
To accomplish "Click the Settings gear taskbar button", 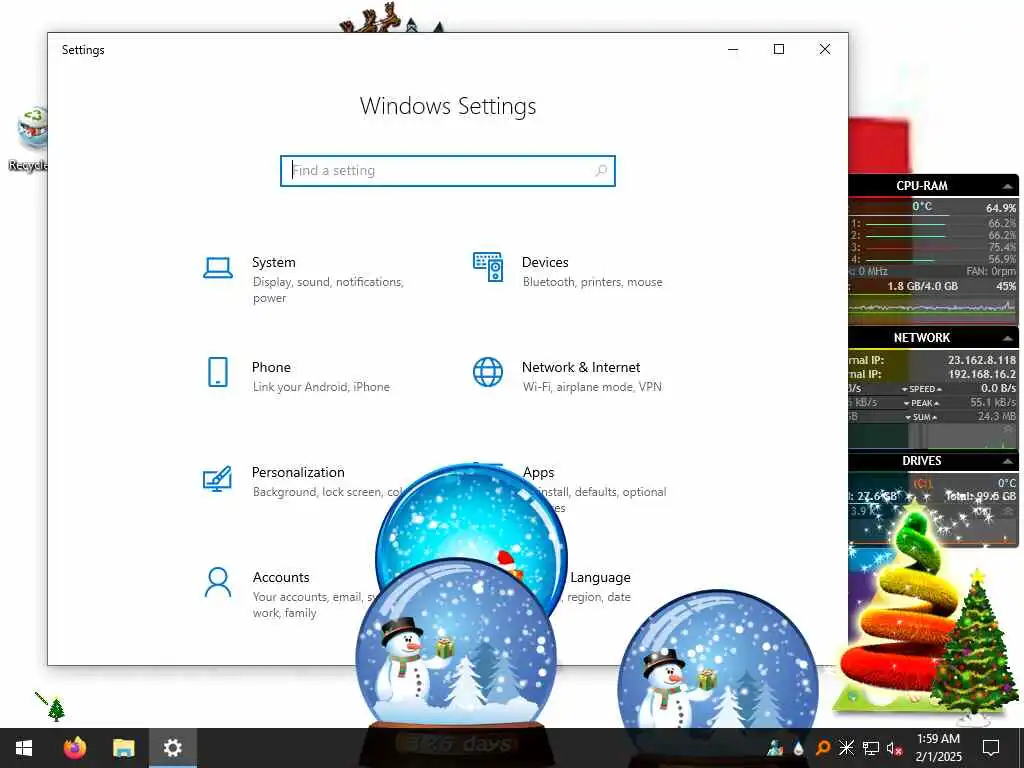I will [172, 748].
